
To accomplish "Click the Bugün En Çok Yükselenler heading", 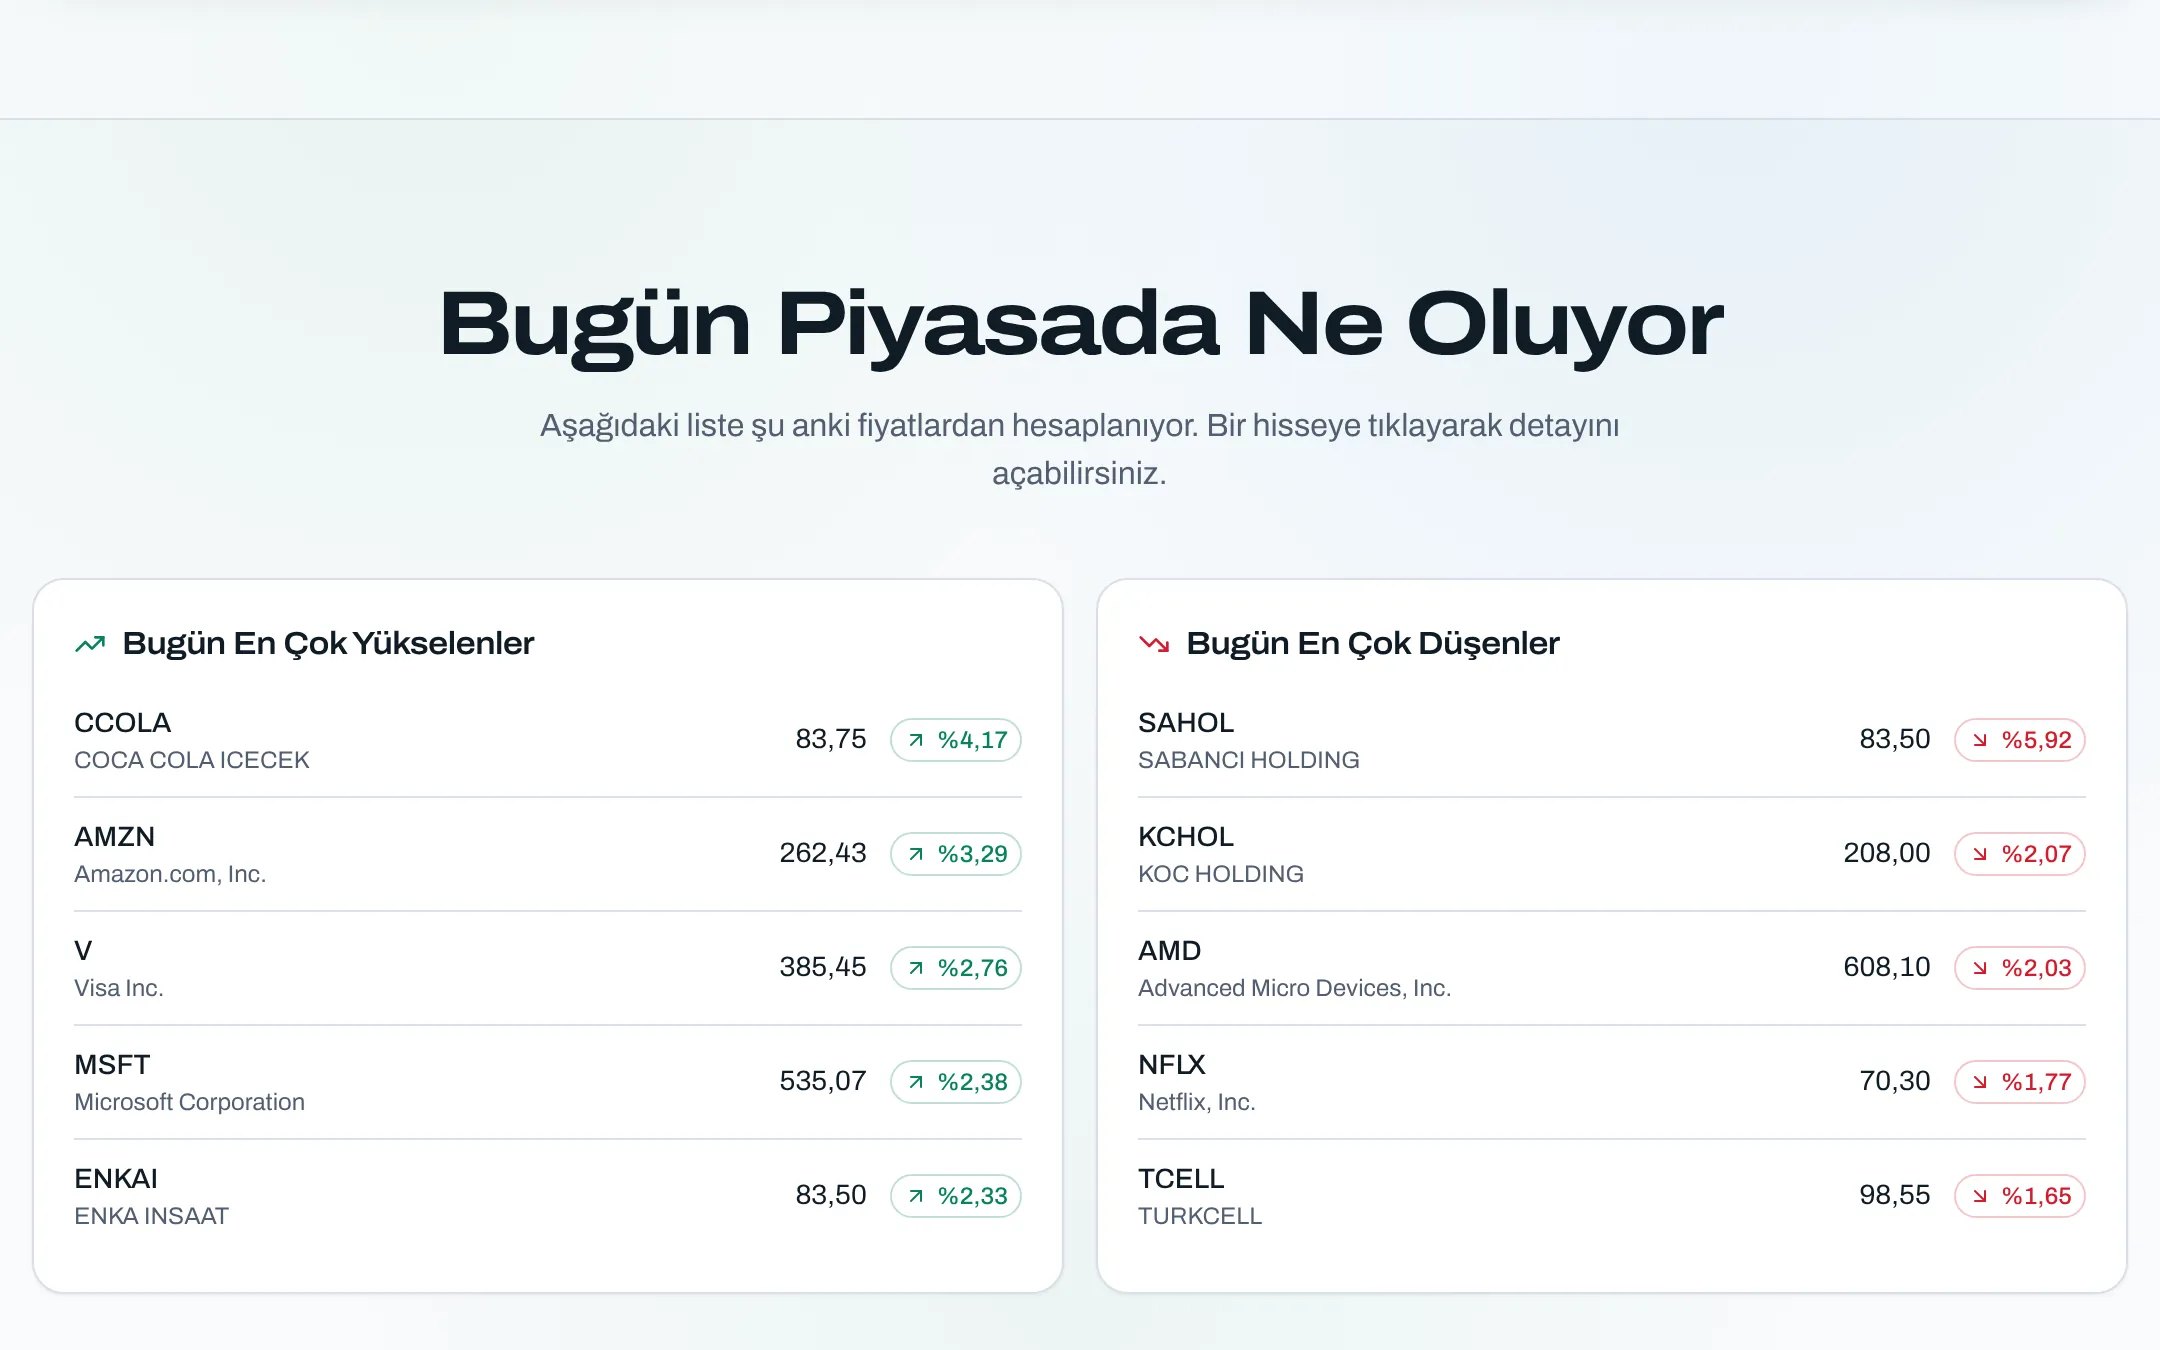I will 328,644.
